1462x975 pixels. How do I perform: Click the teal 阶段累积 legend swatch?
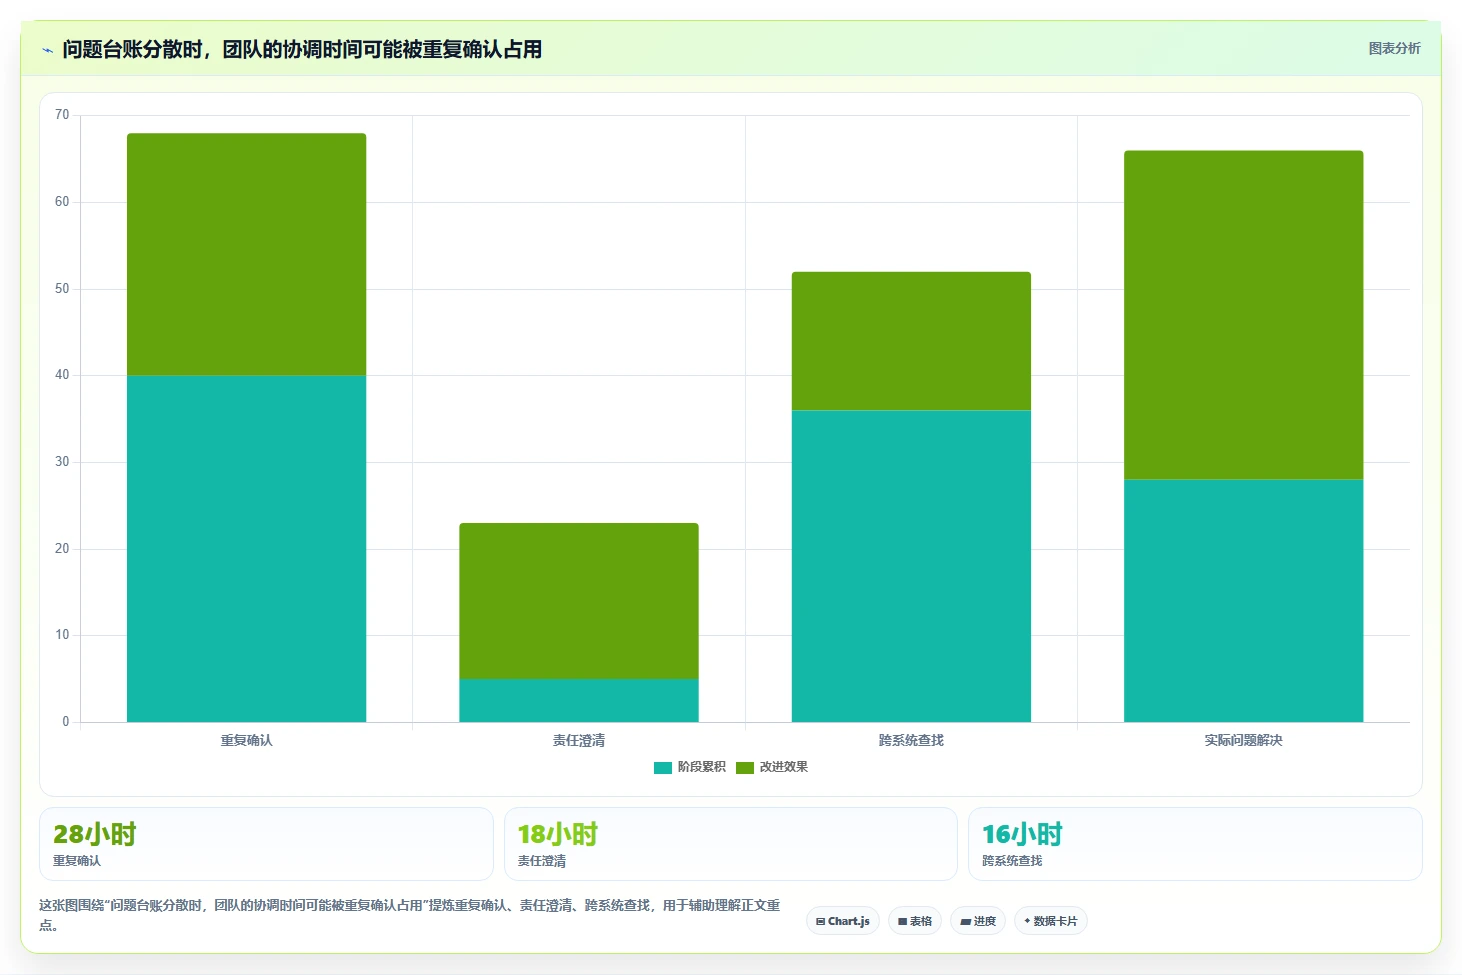pyautogui.click(x=663, y=768)
